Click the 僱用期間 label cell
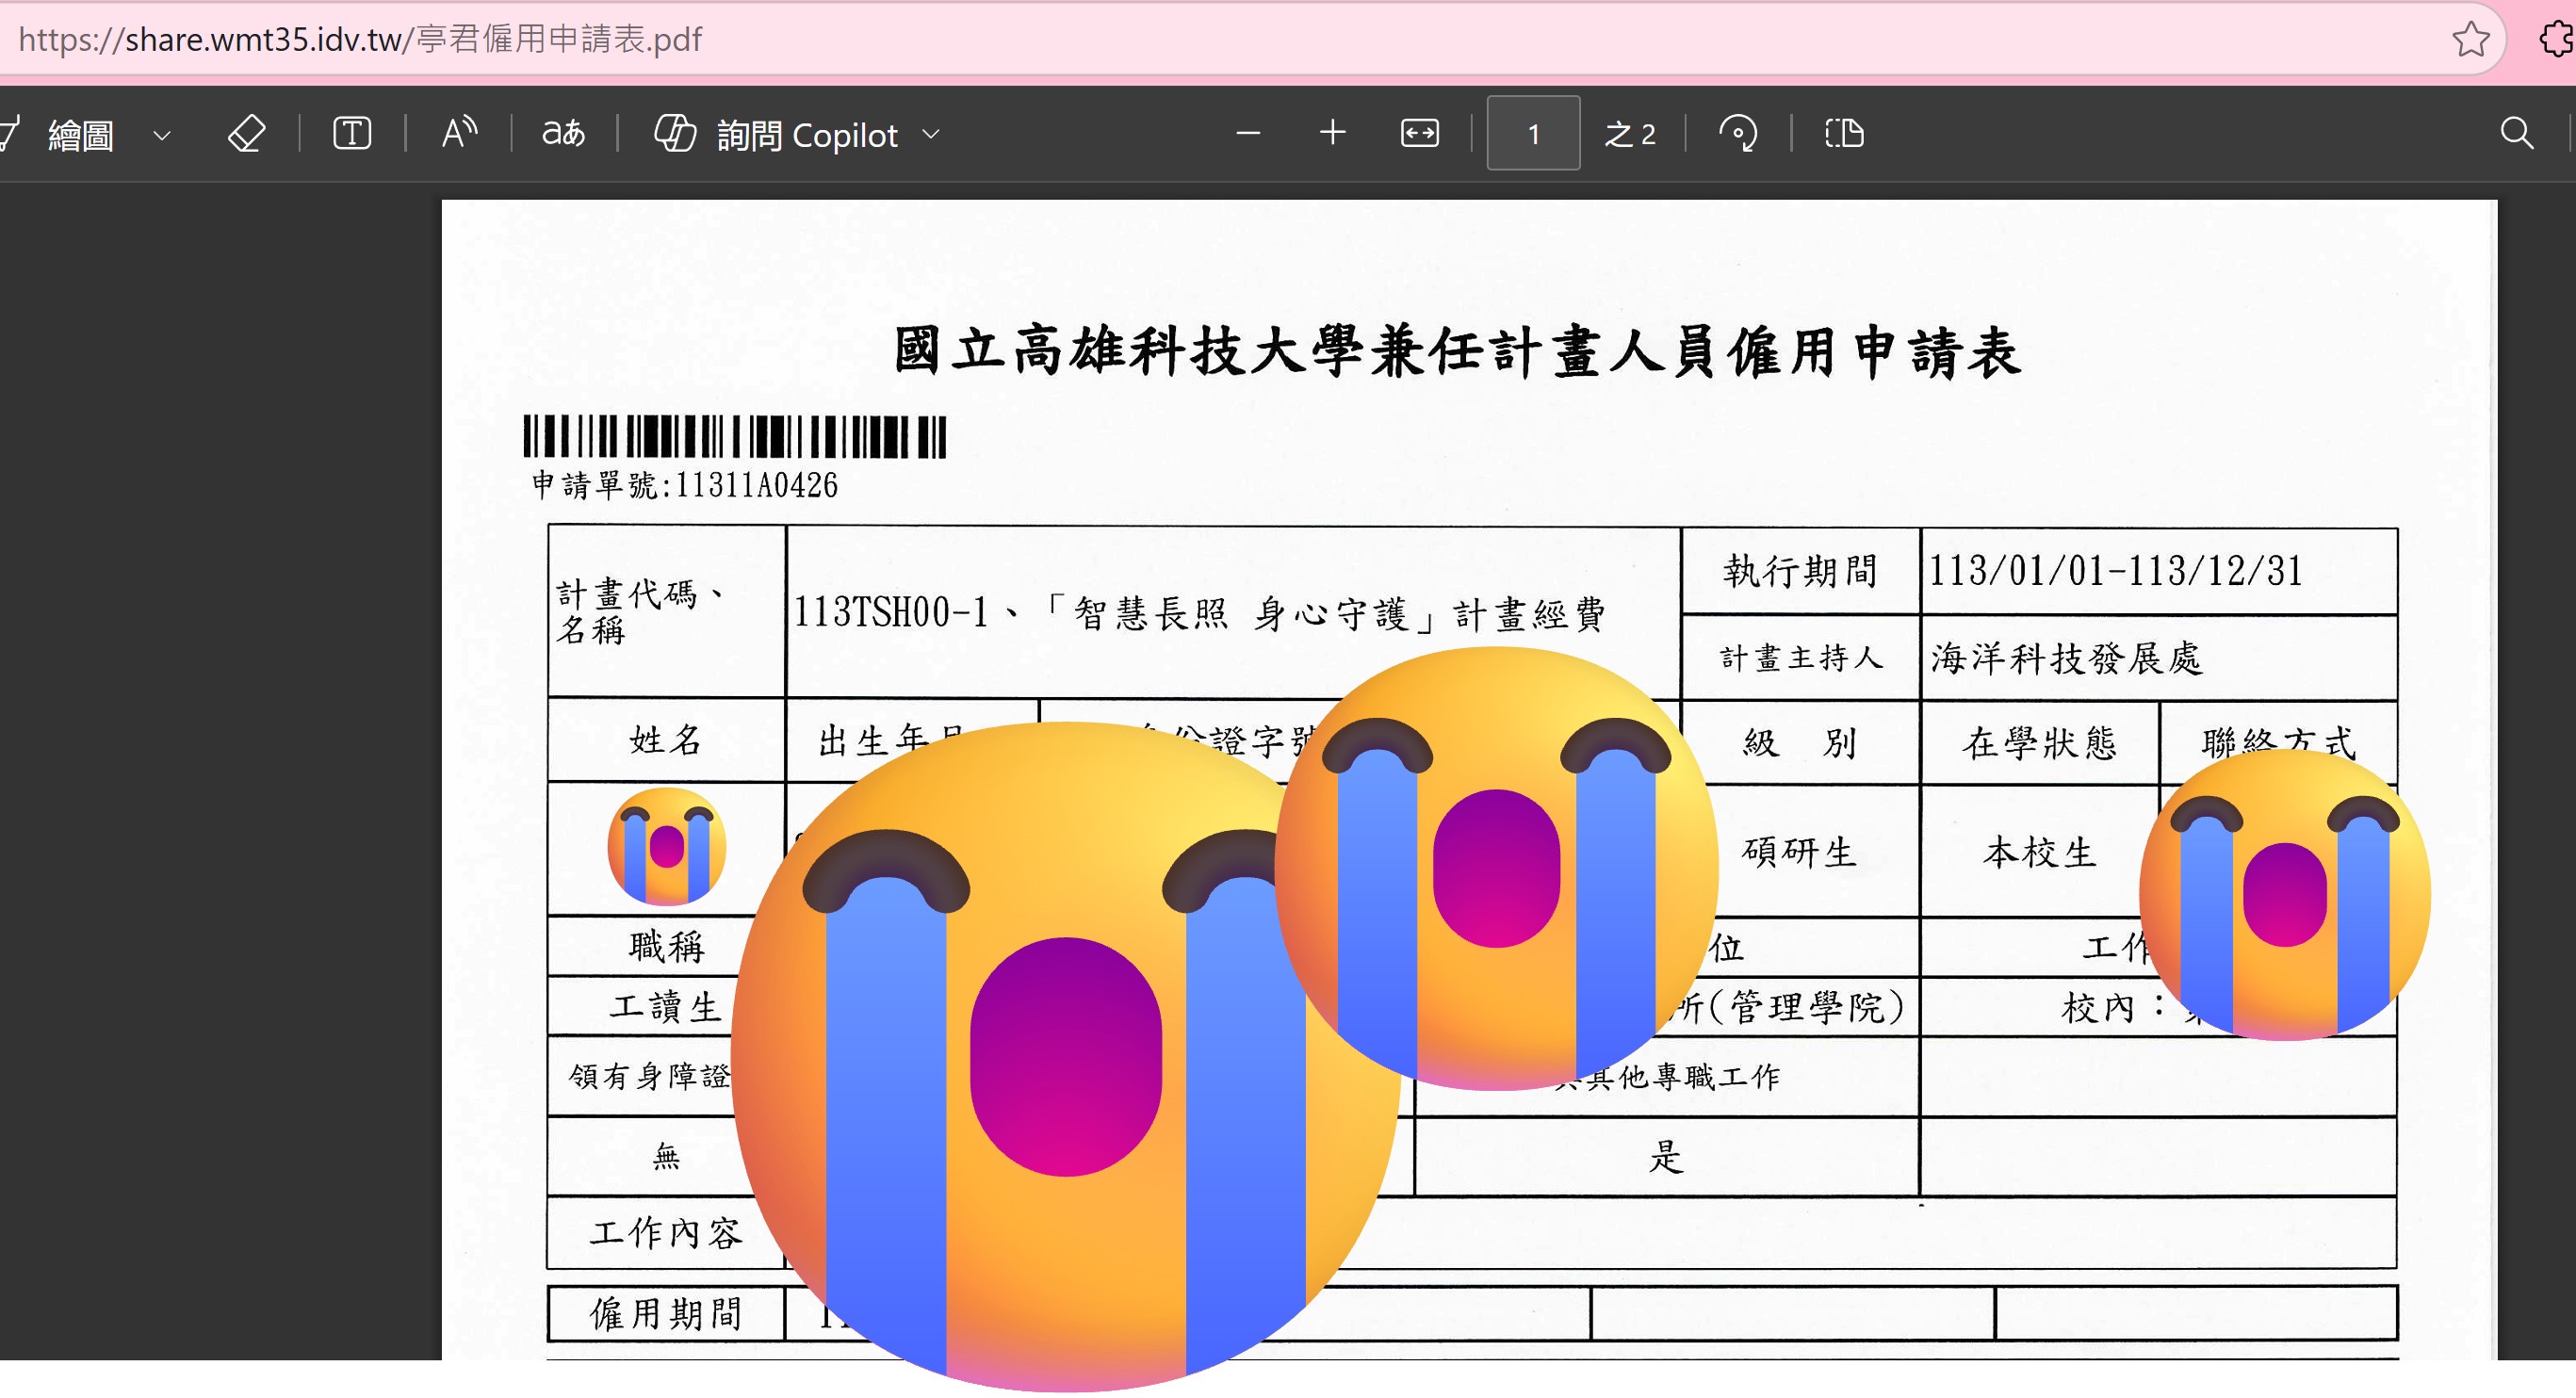Image resolution: width=2576 pixels, height=1398 pixels. coord(666,1313)
